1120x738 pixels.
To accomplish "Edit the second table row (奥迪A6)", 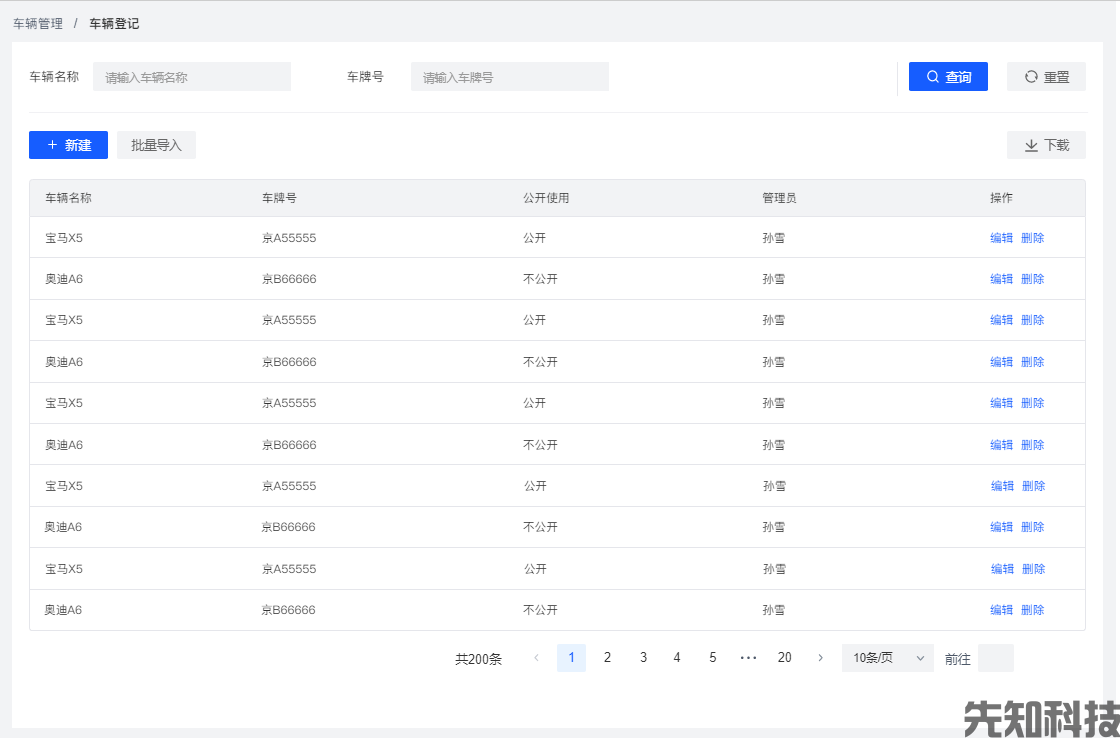I will click(x=1001, y=279).
